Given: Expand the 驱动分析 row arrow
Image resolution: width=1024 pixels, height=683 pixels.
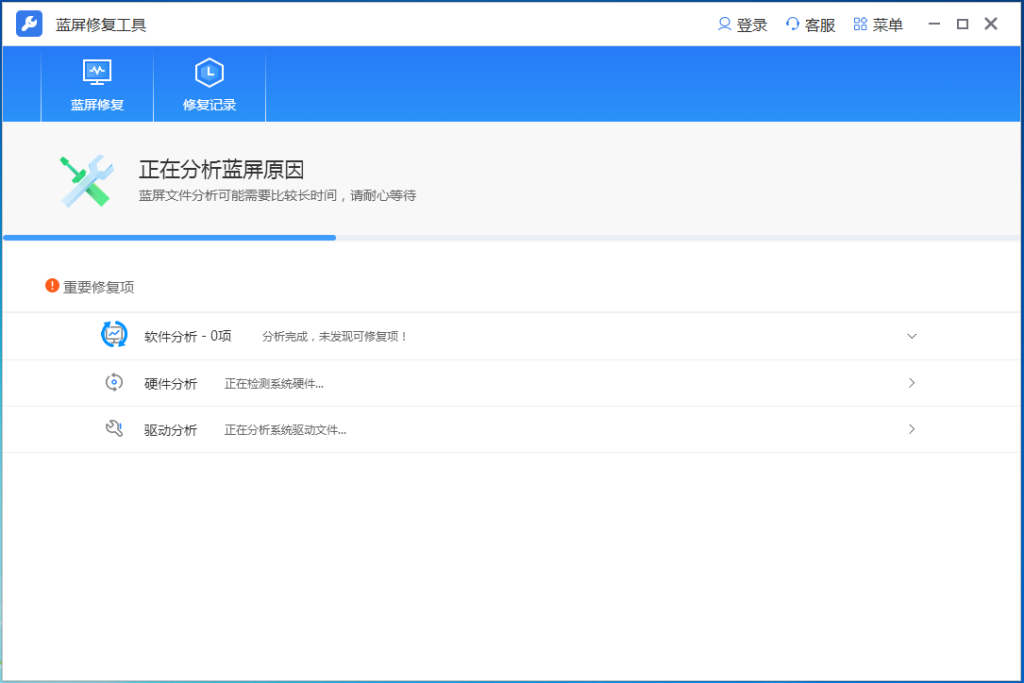Looking at the screenshot, I should (x=911, y=428).
